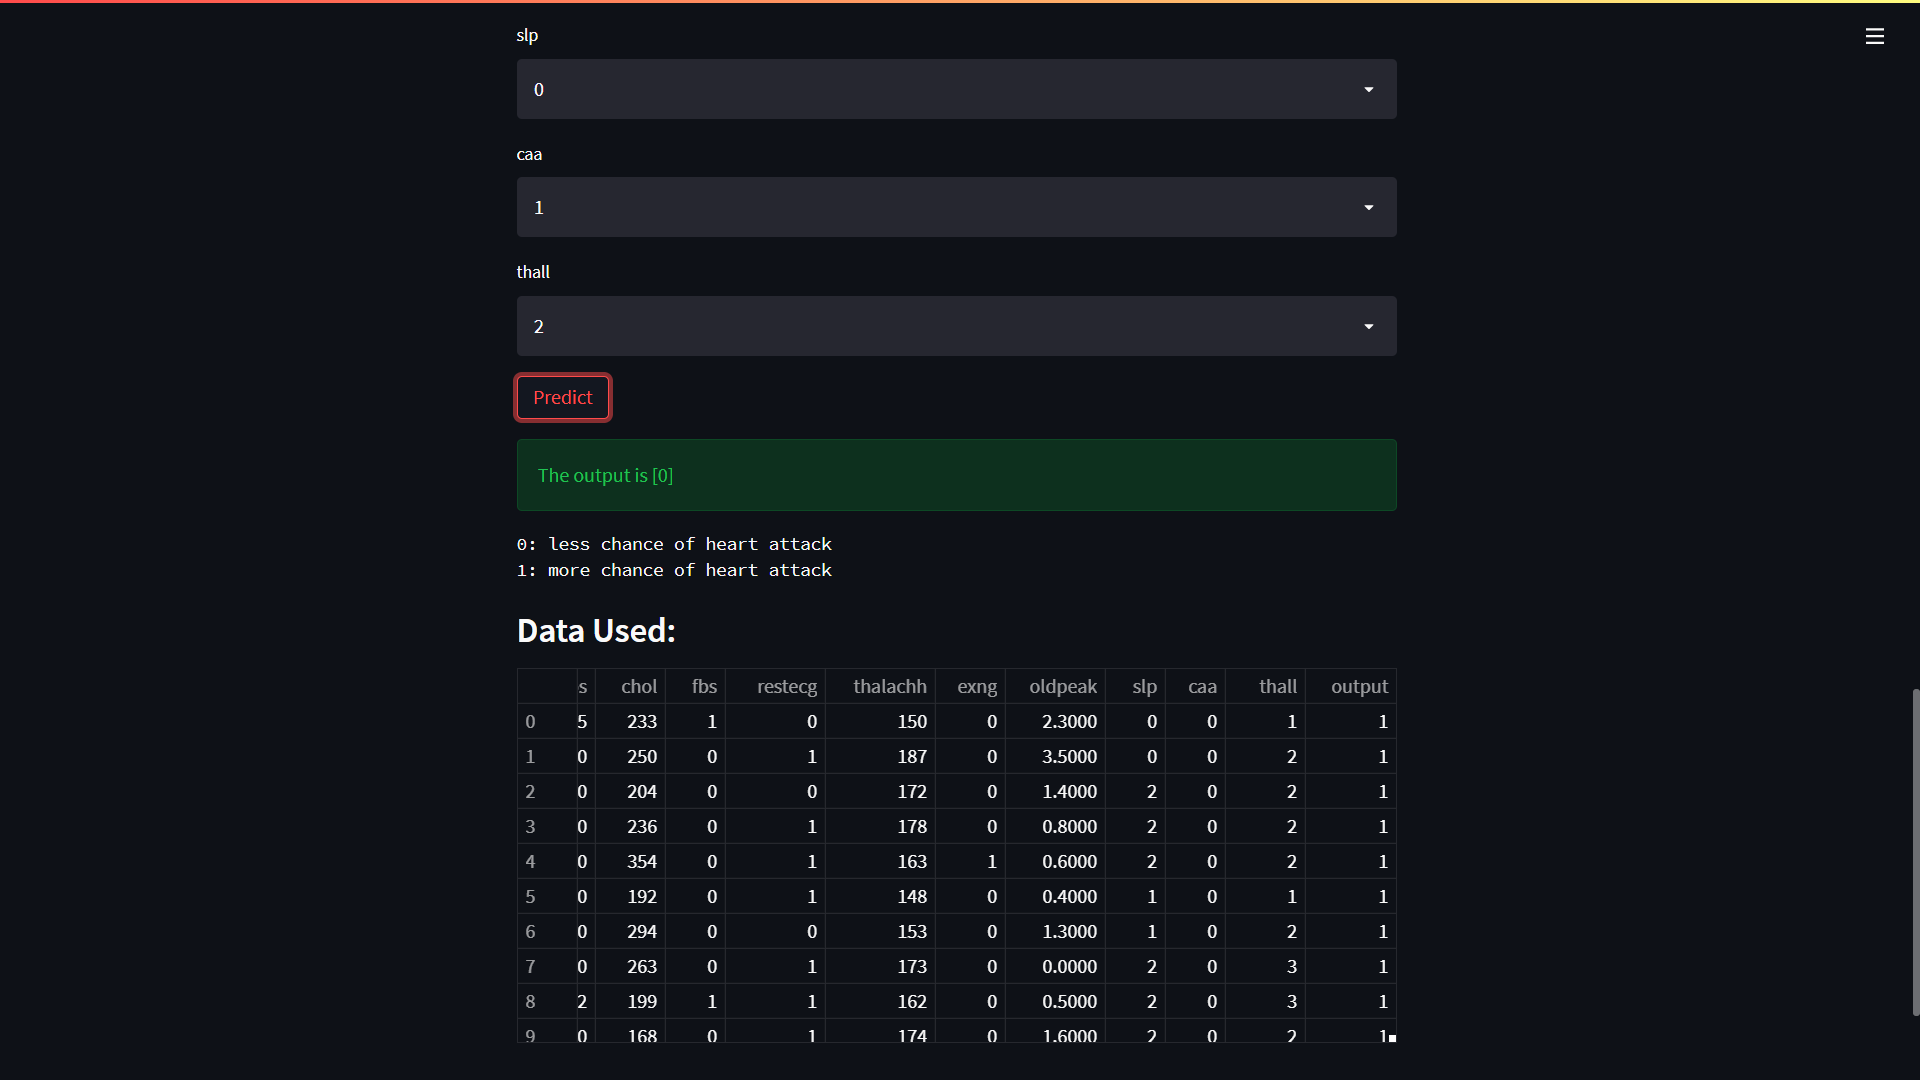Click the caa dropdown arrow
This screenshot has width=1920, height=1080.
pos(1368,208)
